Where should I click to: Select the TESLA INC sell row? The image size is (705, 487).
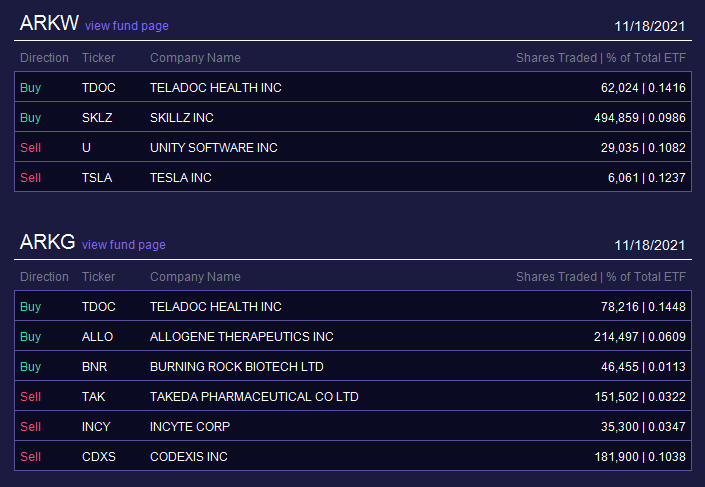(353, 177)
